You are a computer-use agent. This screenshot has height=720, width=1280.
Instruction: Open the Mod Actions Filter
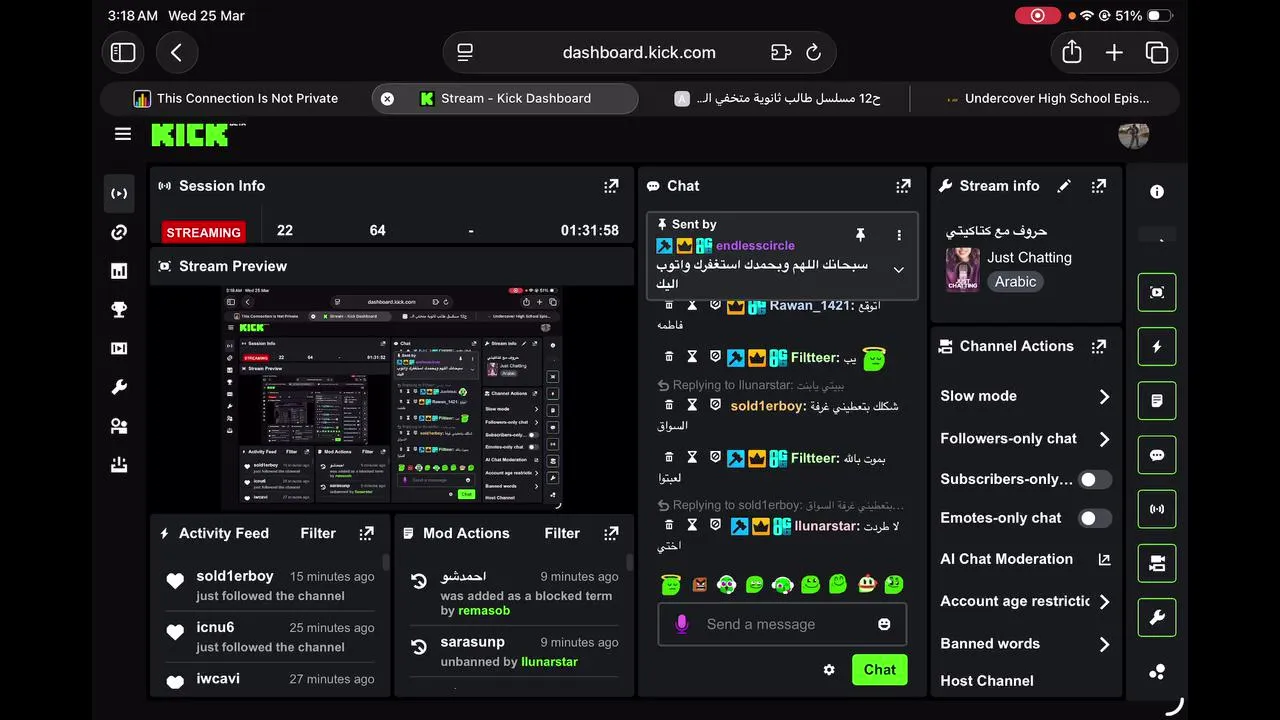coord(562,533)
